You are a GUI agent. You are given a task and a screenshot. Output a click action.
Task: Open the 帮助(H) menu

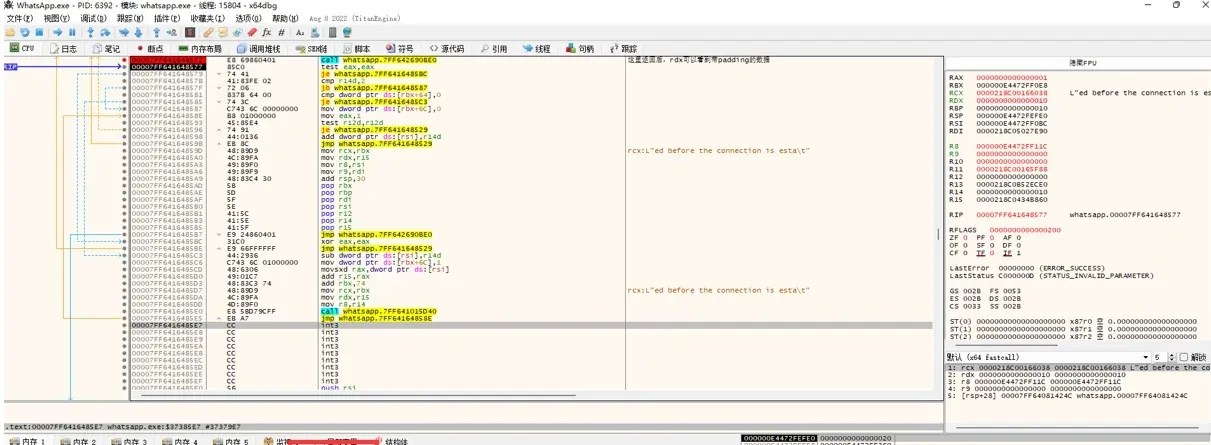click(285, 18)
